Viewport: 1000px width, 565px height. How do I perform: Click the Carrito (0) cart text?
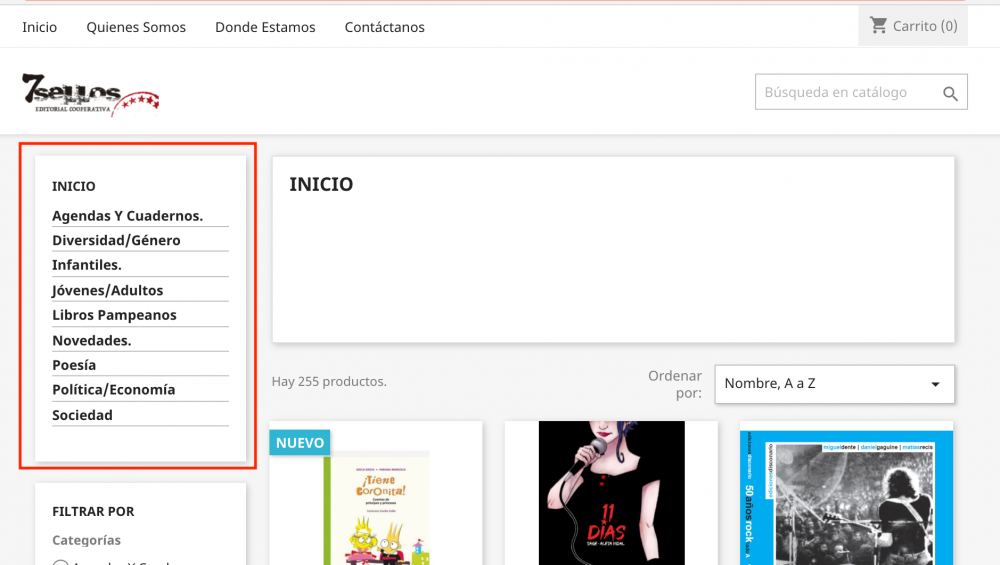click(x=925, y=26)
